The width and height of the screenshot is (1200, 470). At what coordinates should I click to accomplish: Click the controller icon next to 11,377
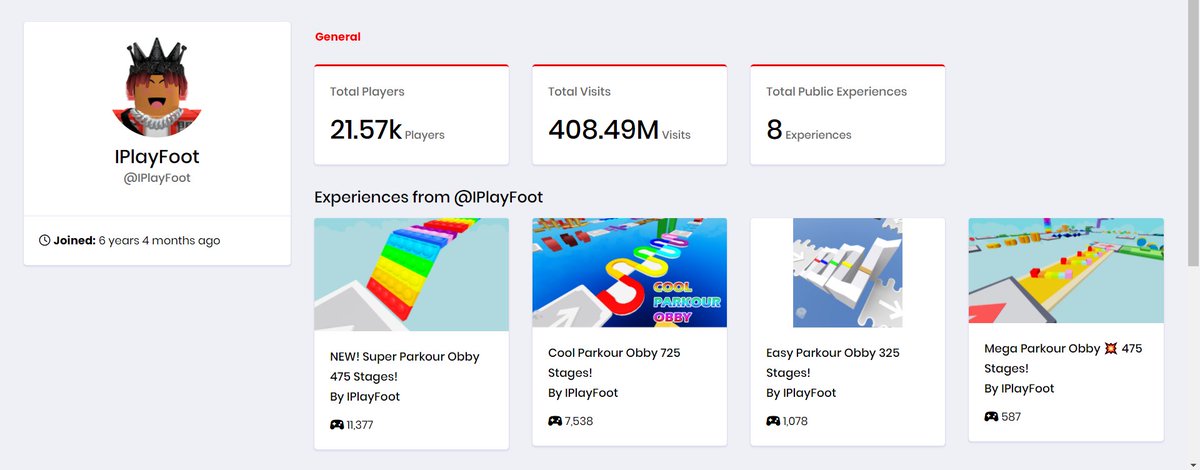click(x=336, y=425)
